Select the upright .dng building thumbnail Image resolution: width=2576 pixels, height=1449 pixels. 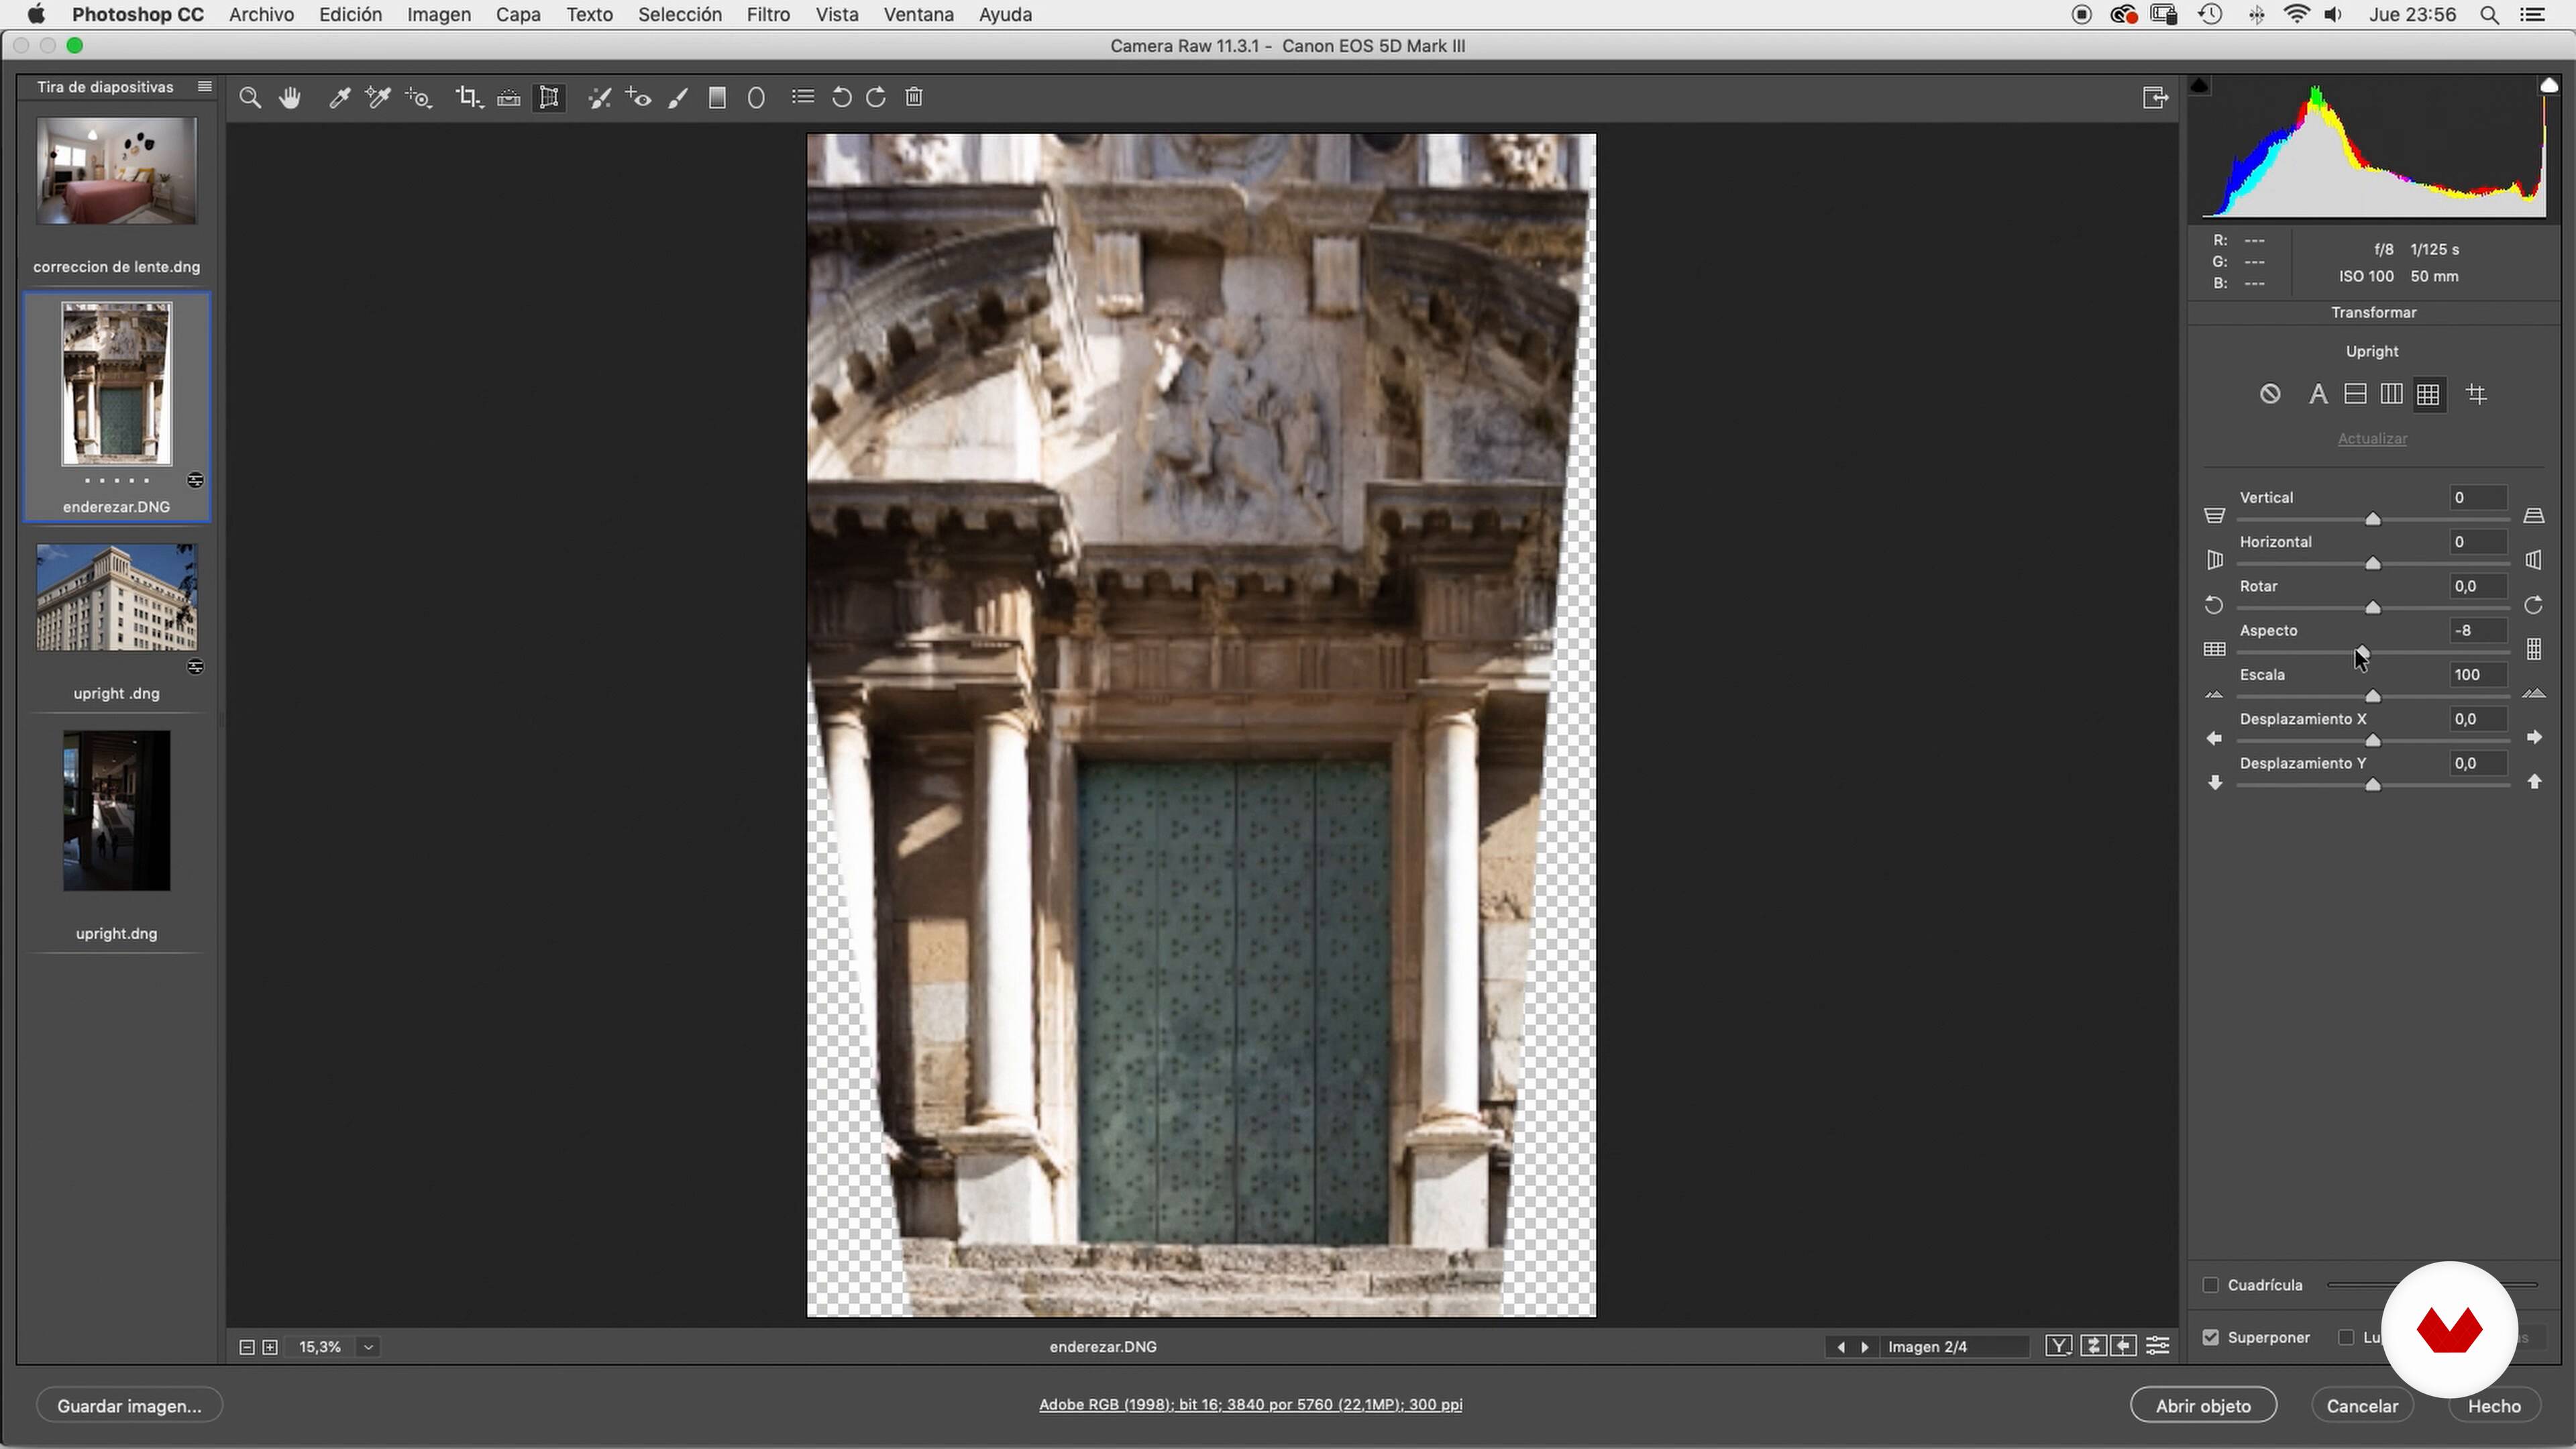(x=117, y=598)
